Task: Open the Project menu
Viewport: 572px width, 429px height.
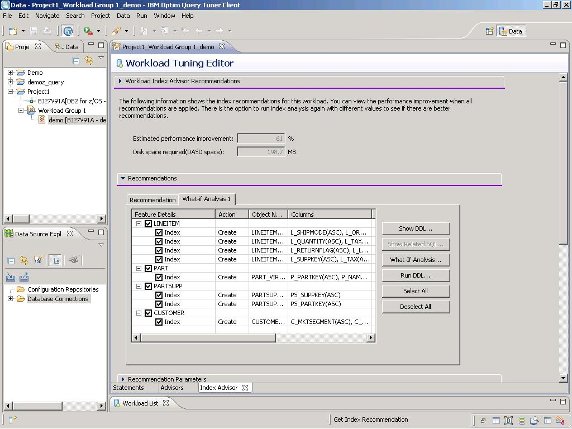Action: click(100, 16)
